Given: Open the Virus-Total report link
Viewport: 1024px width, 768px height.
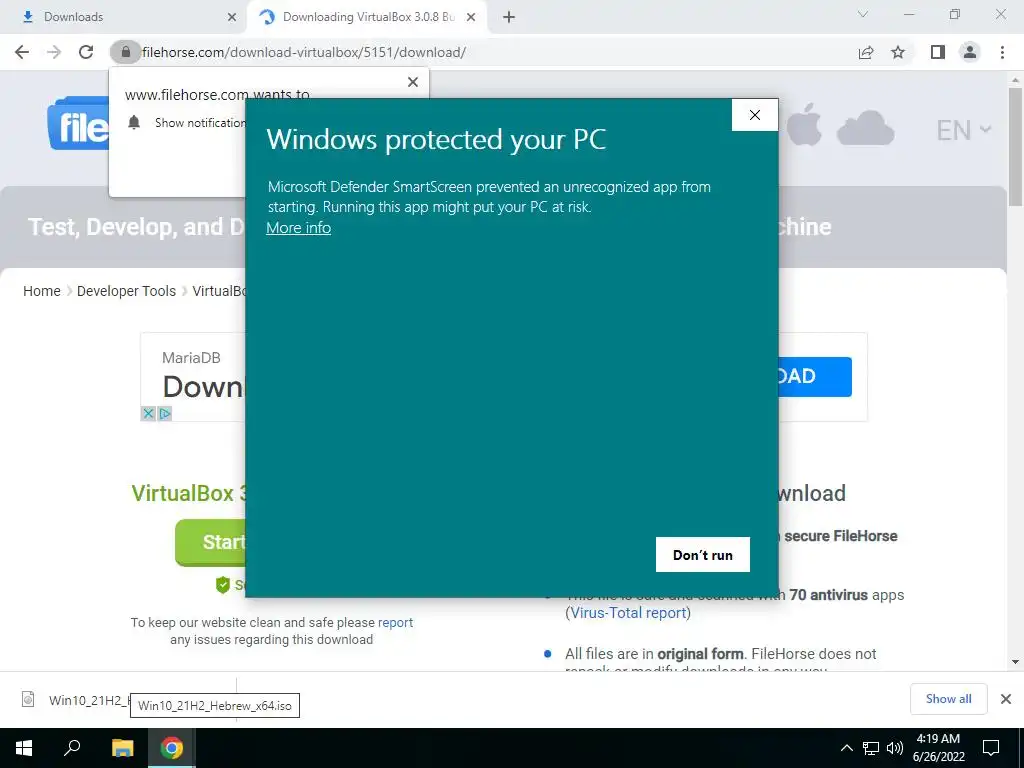Looking at the screenshot, I should coord(628,613).
